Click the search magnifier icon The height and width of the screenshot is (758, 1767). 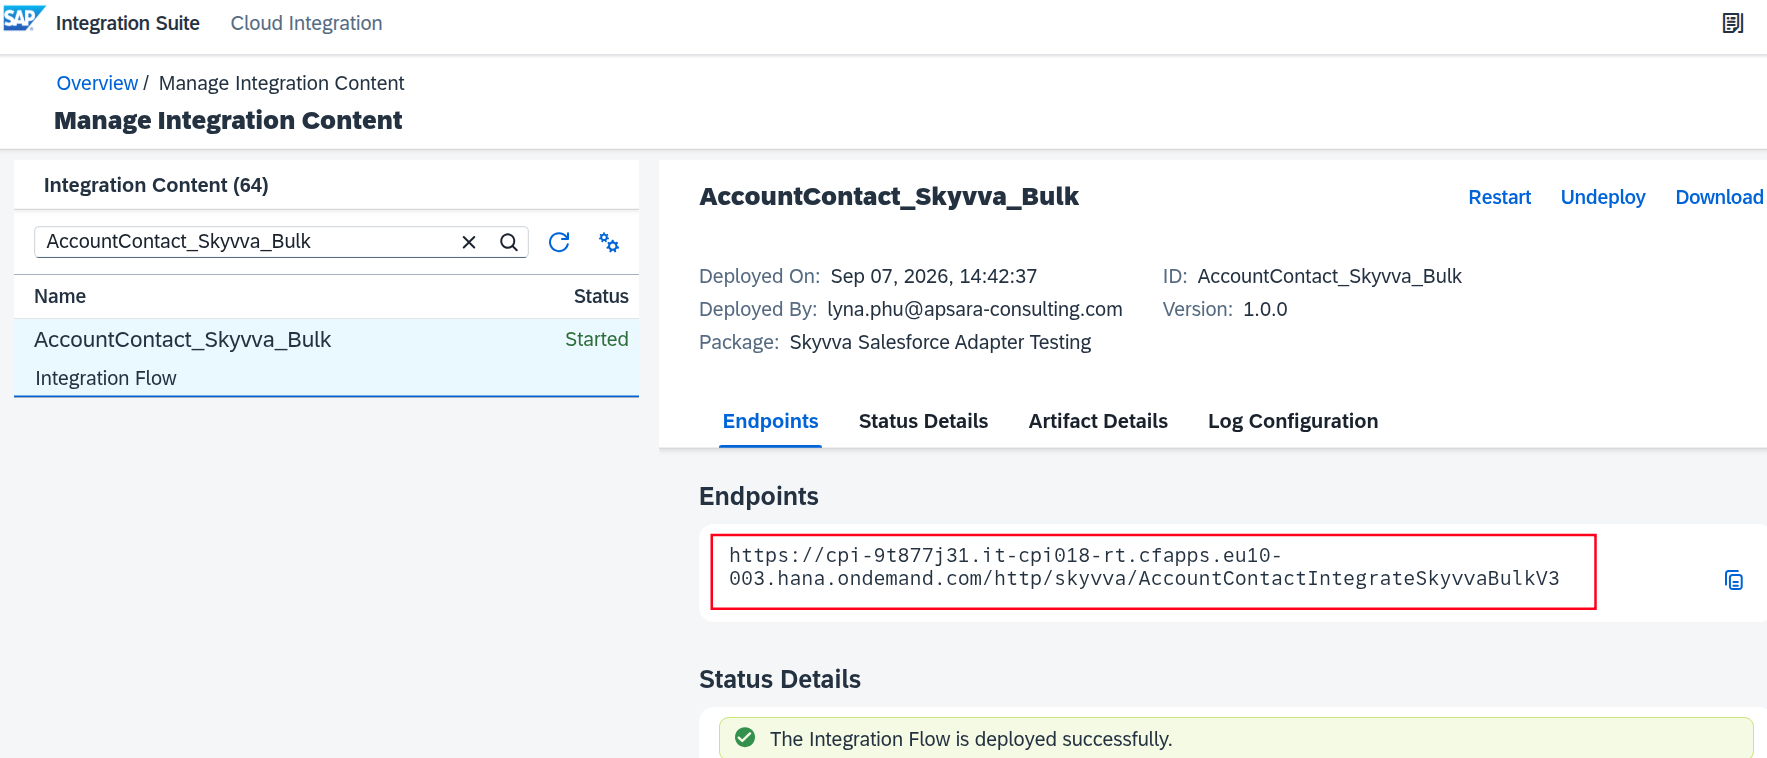tap(509, 242)
